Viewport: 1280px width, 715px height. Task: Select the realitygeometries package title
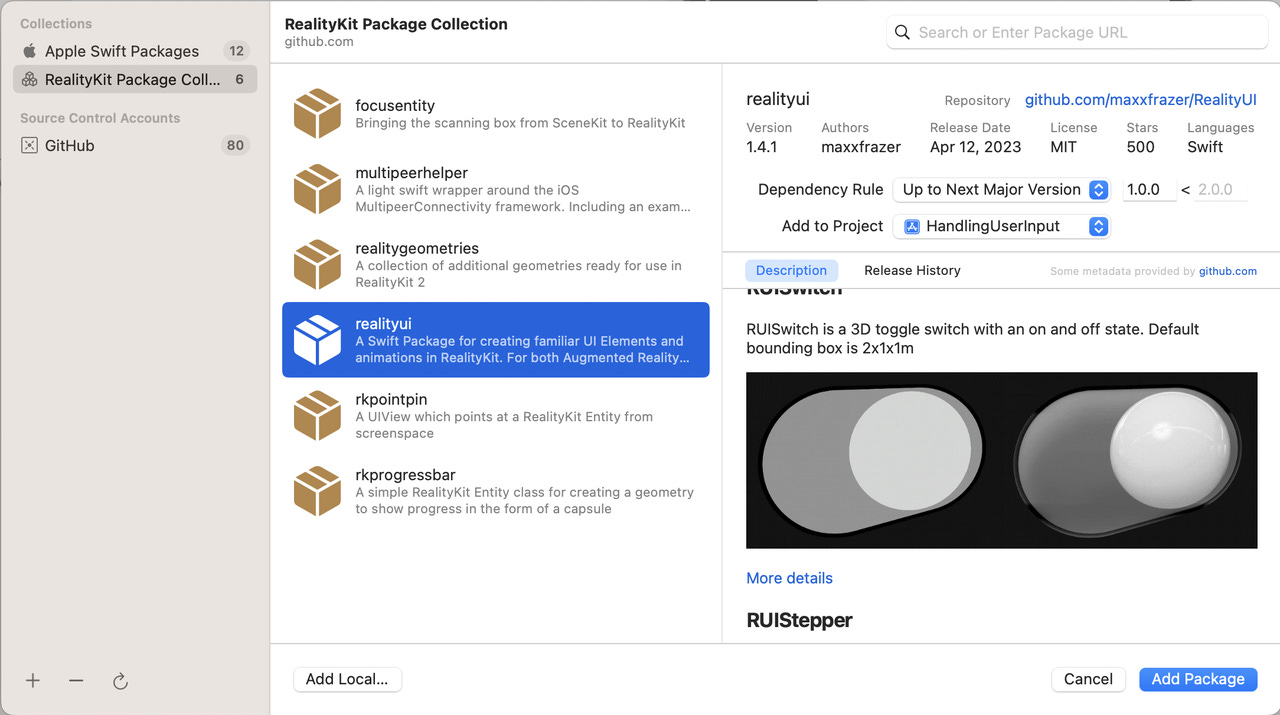pyautogui.click(x=417, y=248)
